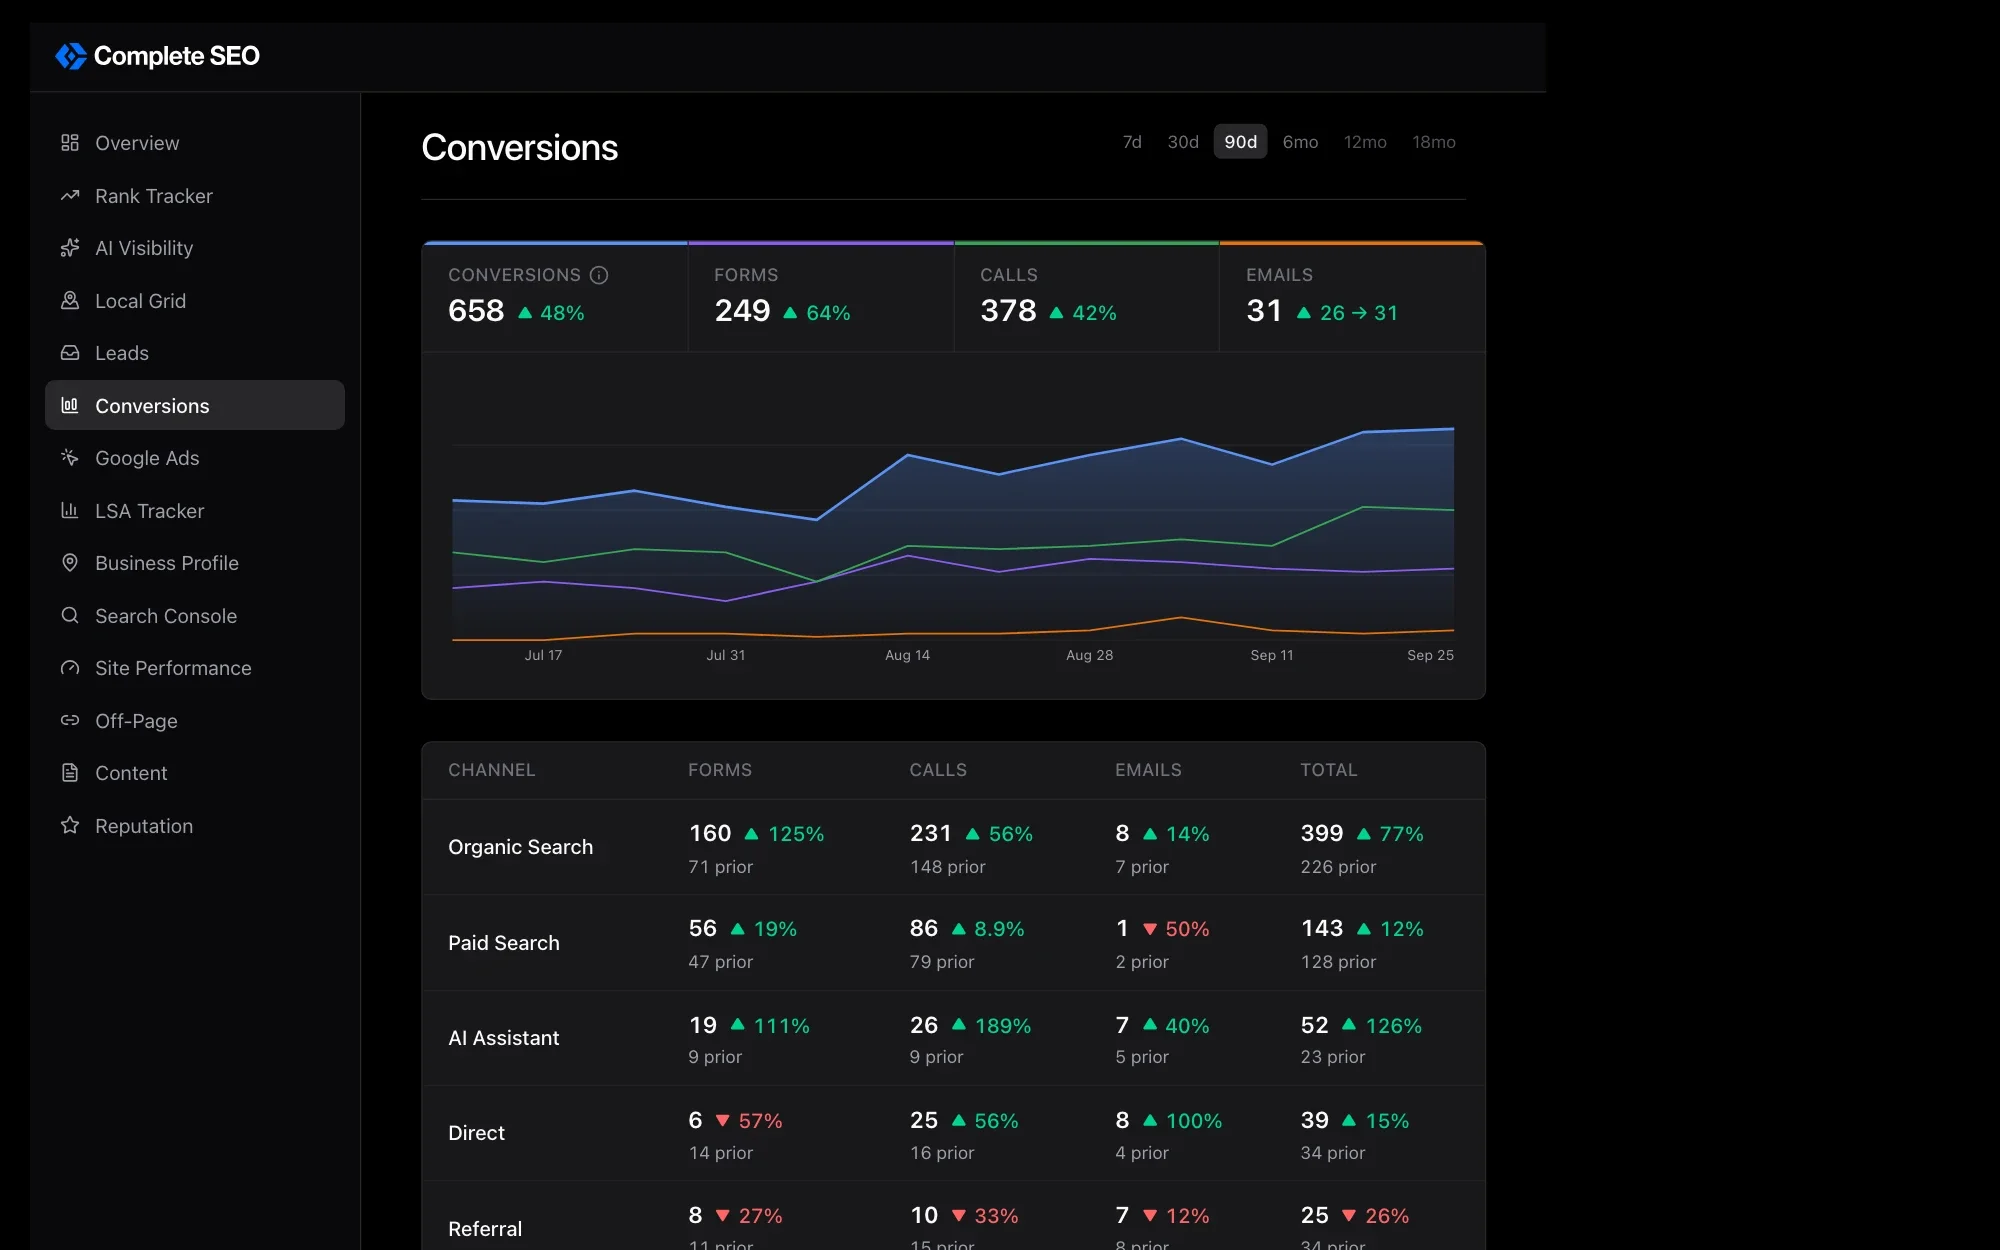Click the Rank Tracker trend icon
The height and width of the screenshot is (1250, 2000).
point(70,196)
